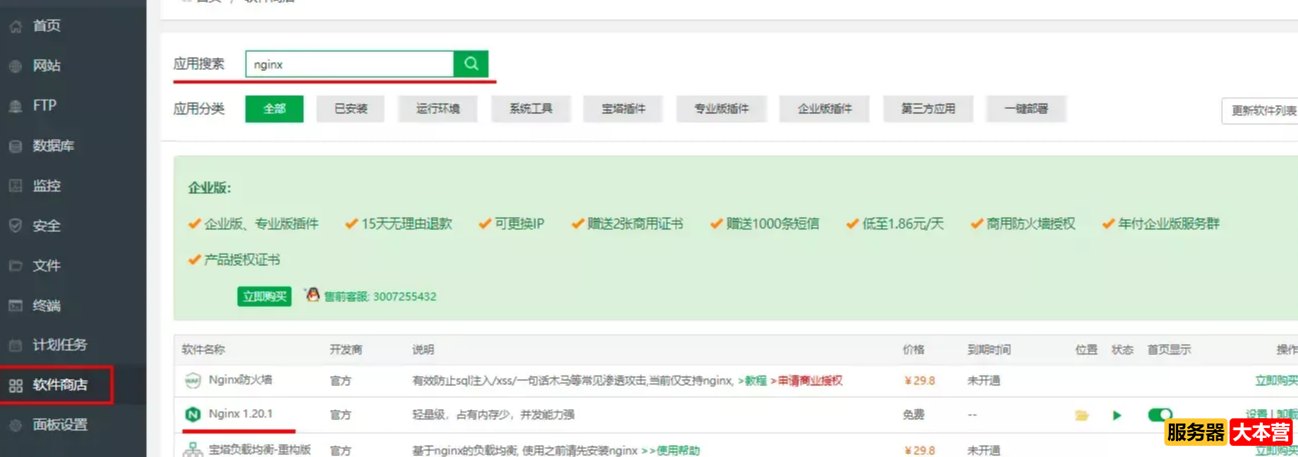
Task: Click the 宝塔负载均衡 row icon
Action: (192, 449)
